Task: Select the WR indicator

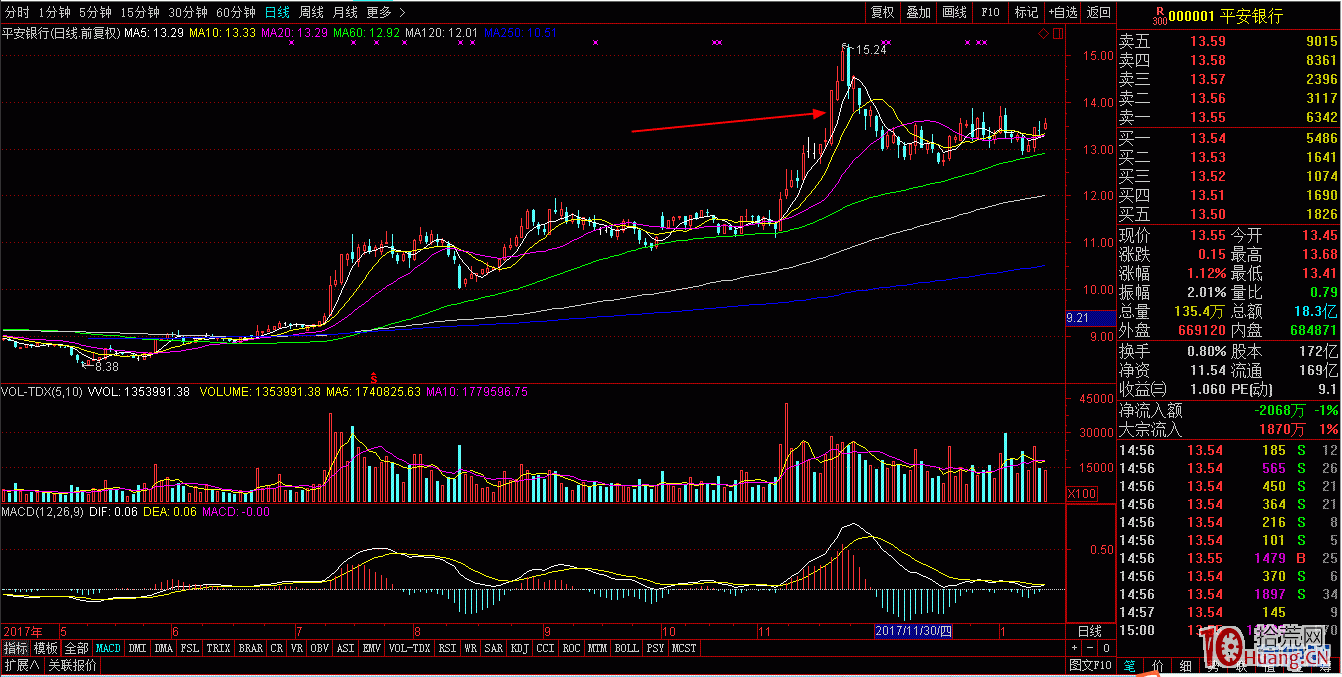Action: pos(470,648)
